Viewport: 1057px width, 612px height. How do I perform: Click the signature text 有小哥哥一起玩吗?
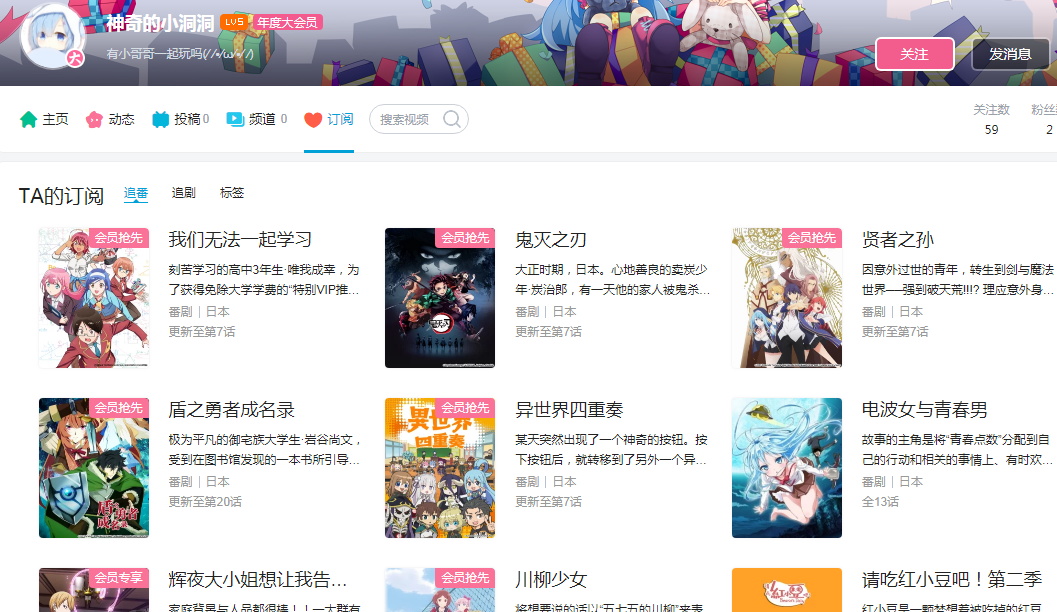(x=180, y=53)
